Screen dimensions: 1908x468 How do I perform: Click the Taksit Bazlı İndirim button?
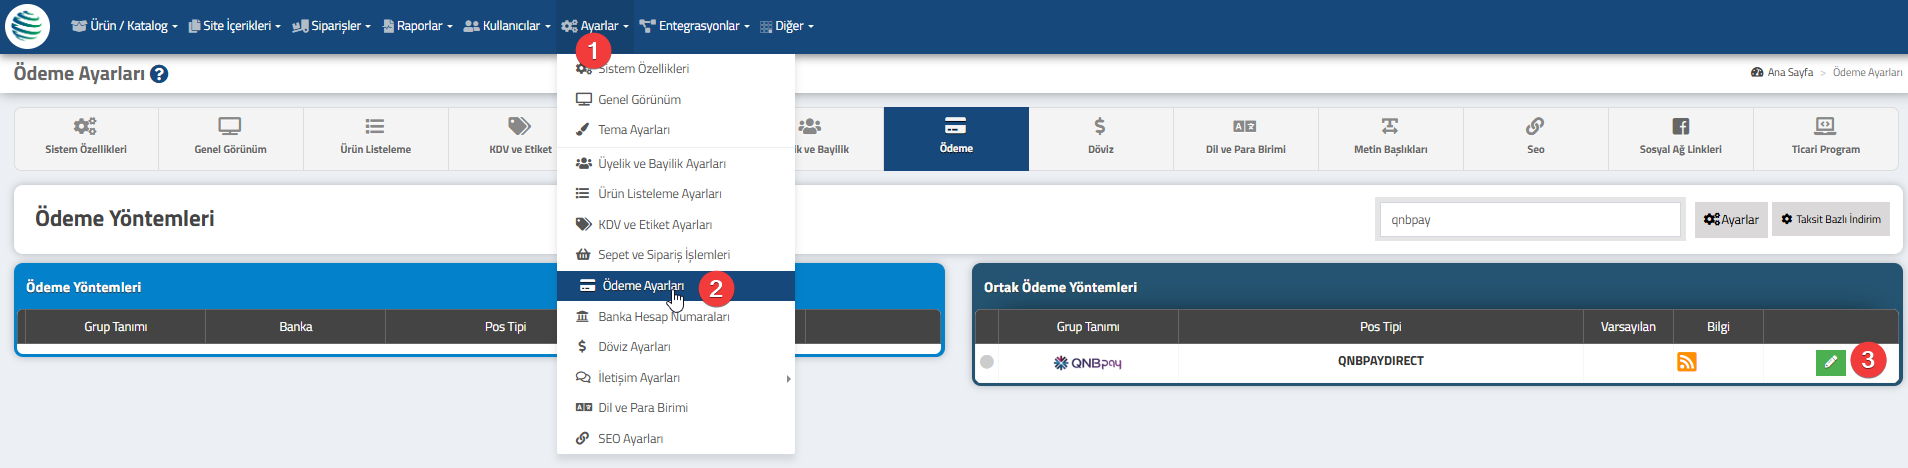pyautogui.click(x=1830, y=220)
